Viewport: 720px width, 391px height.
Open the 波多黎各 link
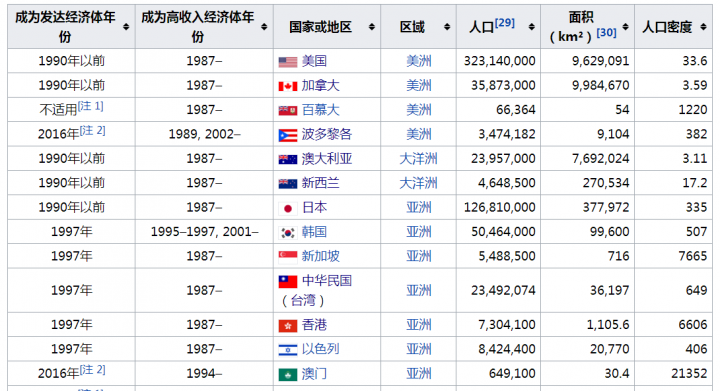[x=327, y=134]
